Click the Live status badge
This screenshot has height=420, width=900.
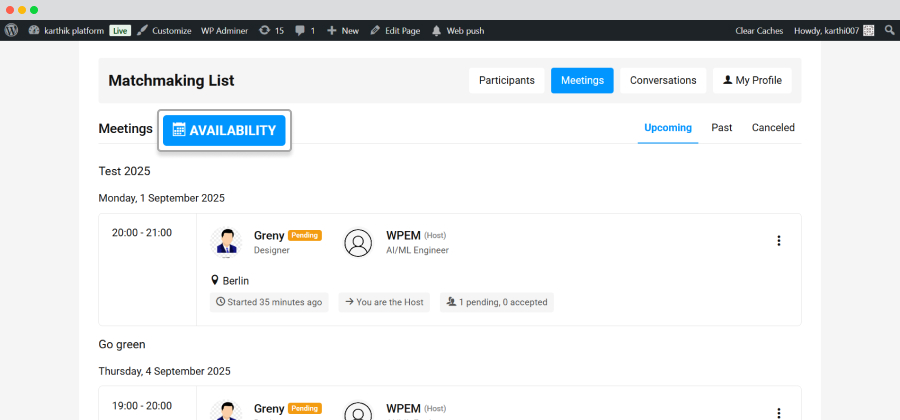(120, 31)
